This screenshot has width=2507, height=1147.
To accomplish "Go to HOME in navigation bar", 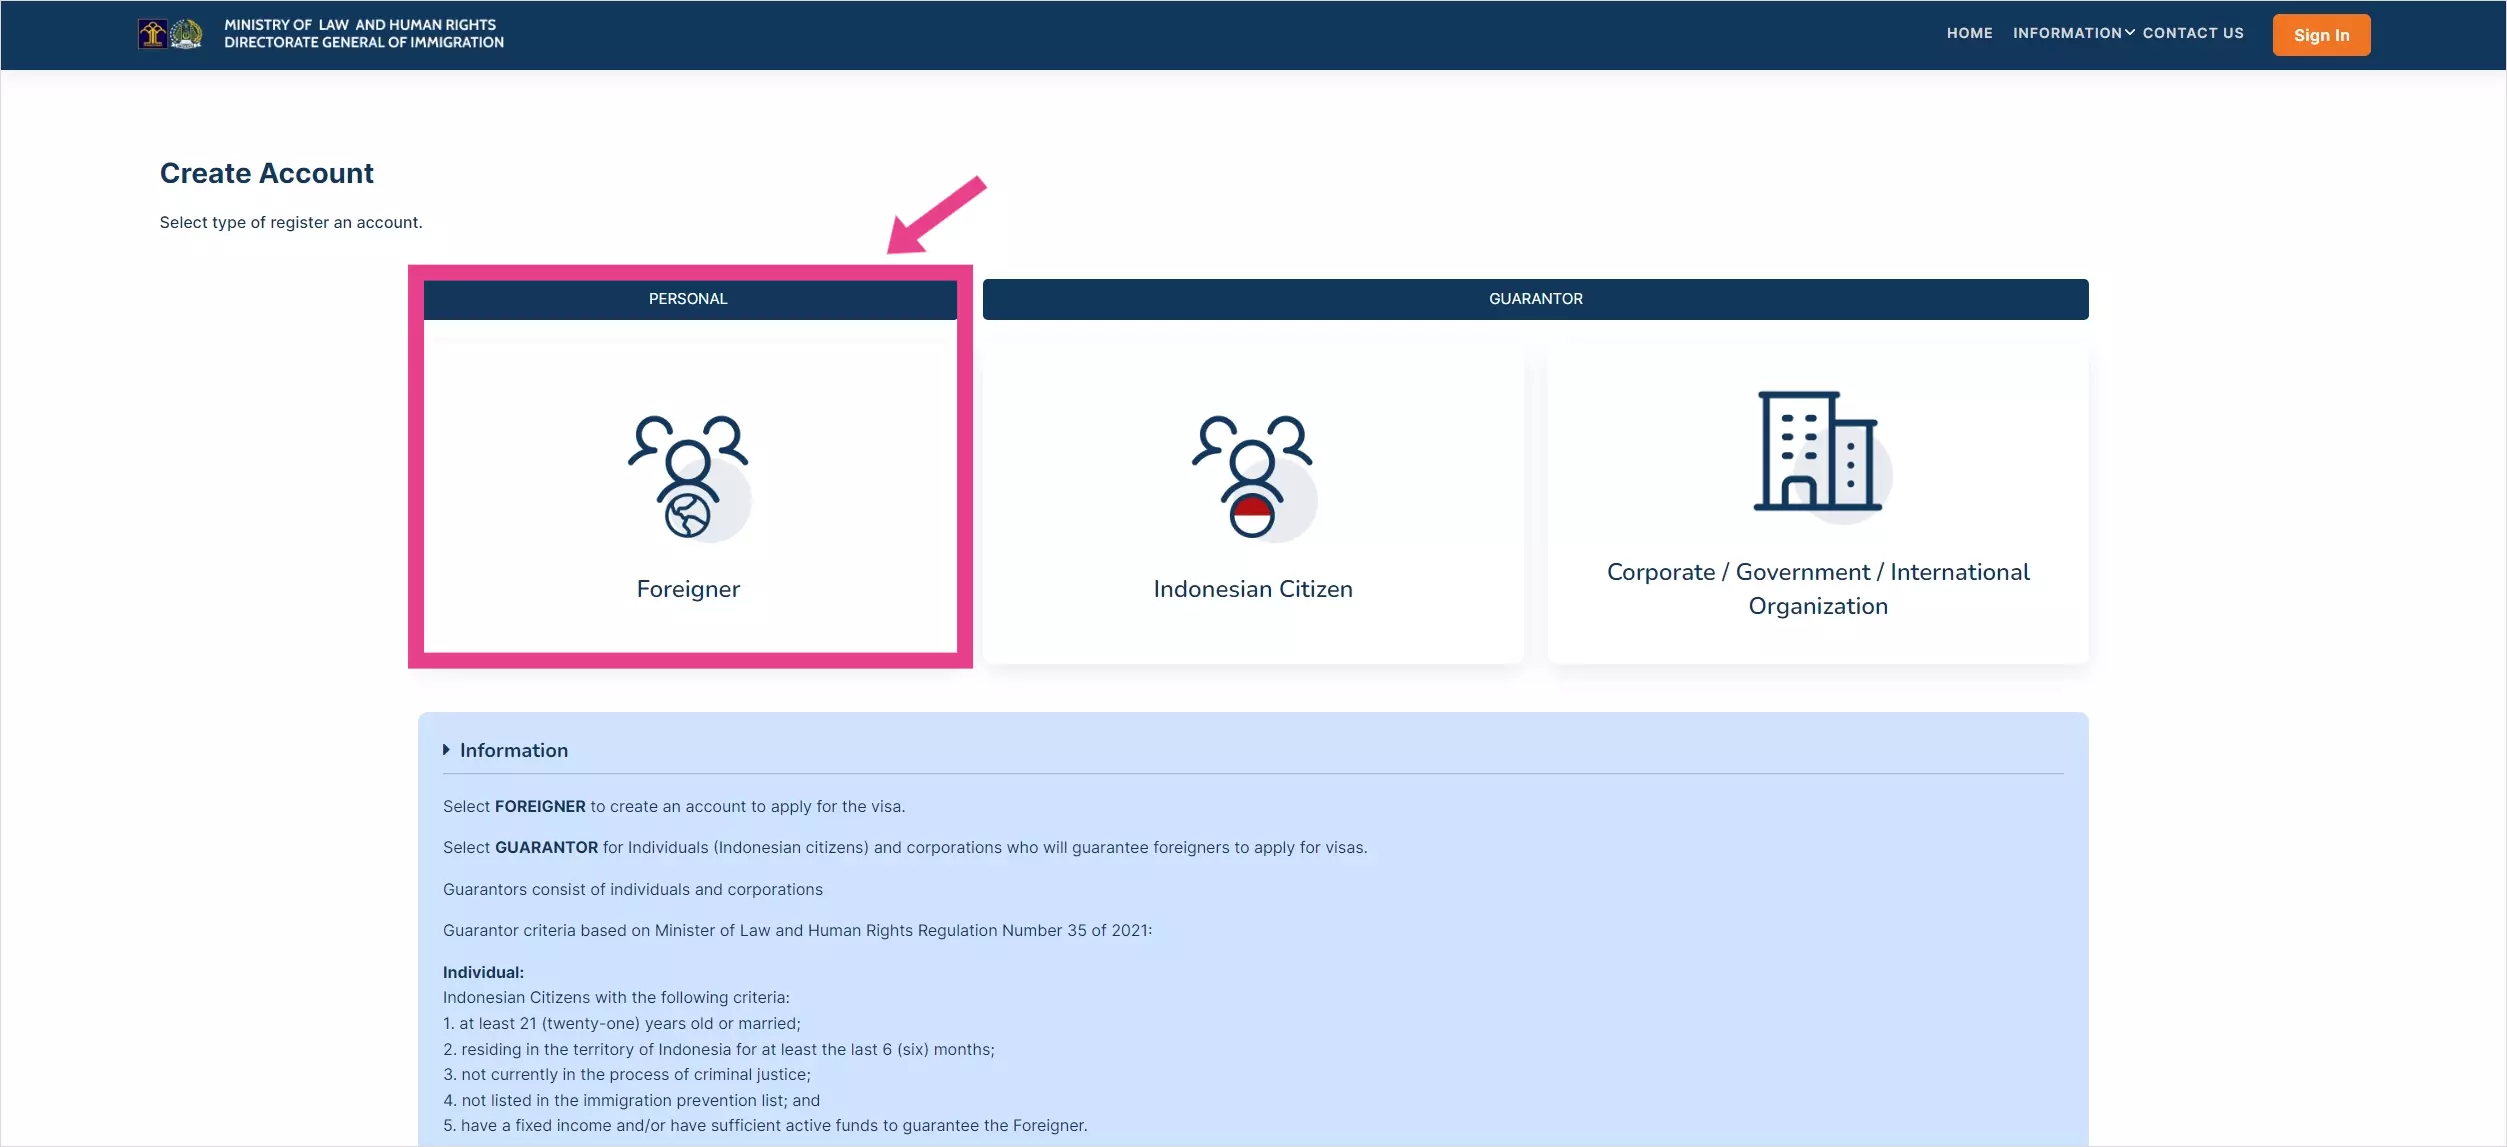I will tap(1969, 33).
